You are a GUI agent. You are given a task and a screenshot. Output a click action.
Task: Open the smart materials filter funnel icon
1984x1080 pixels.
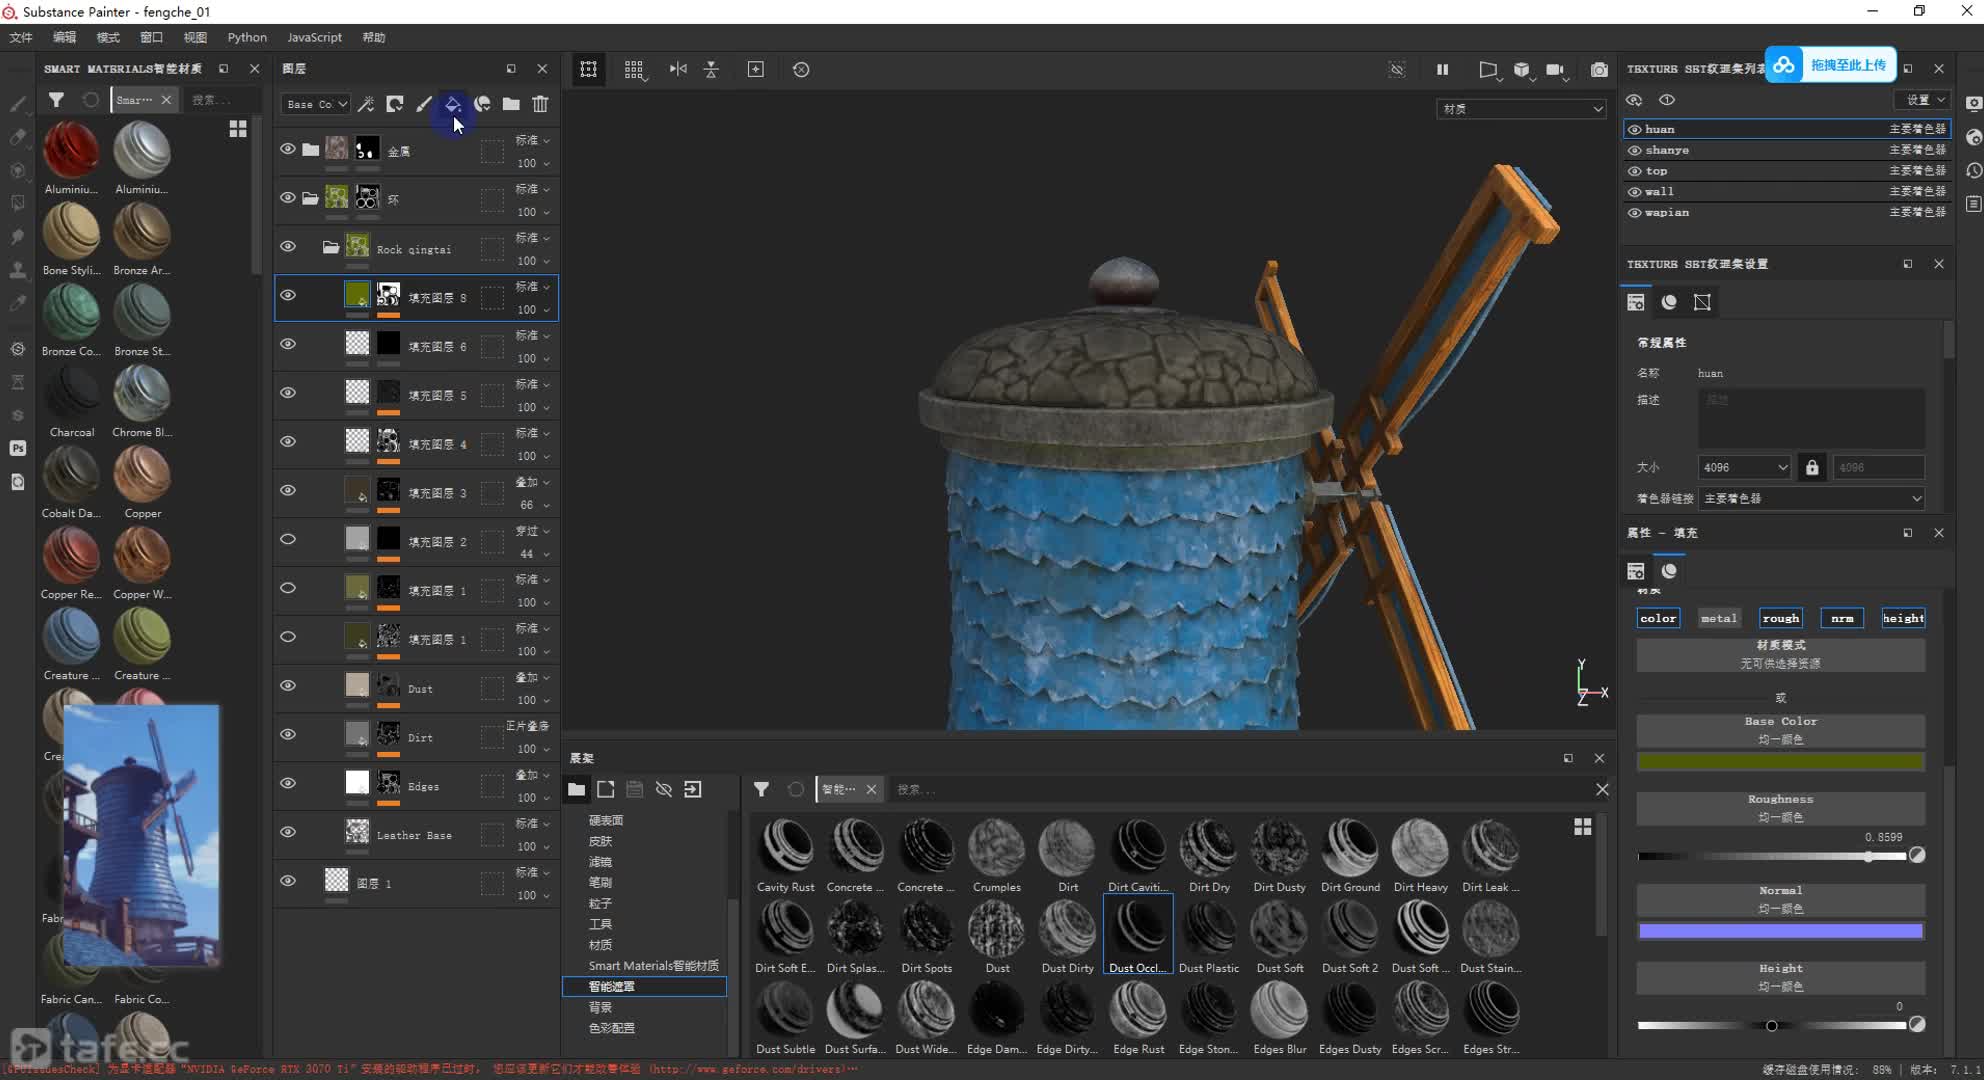tap(56, 99)
